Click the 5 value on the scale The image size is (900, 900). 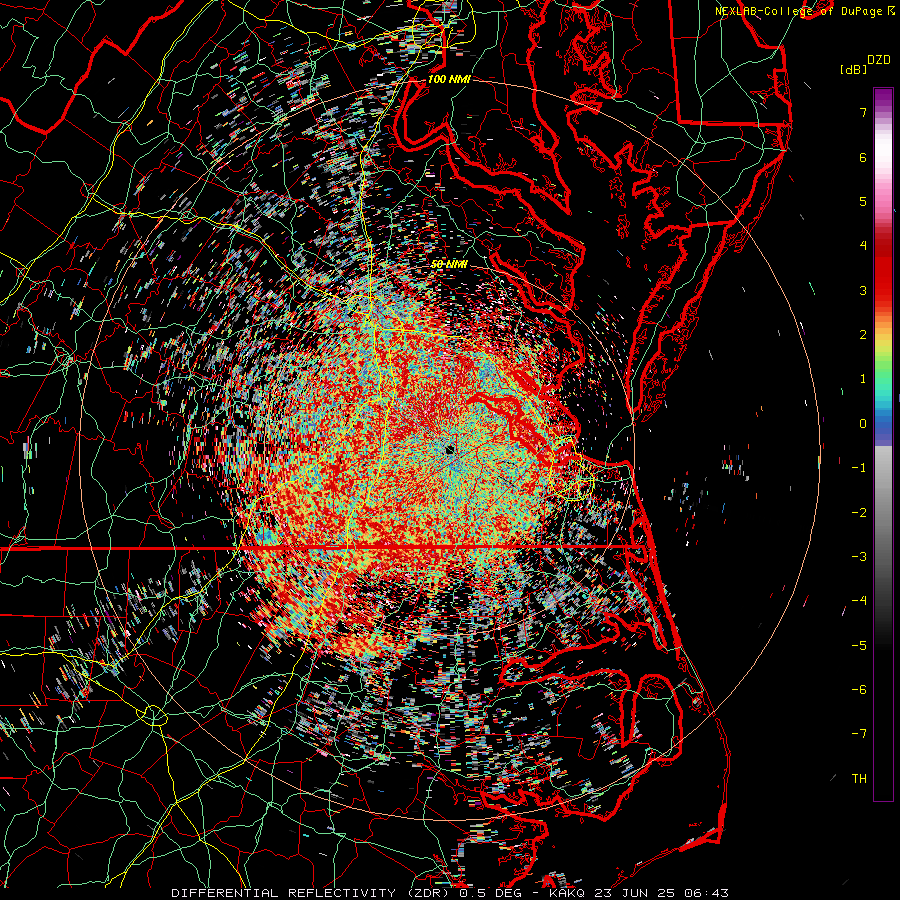[863, 201]
